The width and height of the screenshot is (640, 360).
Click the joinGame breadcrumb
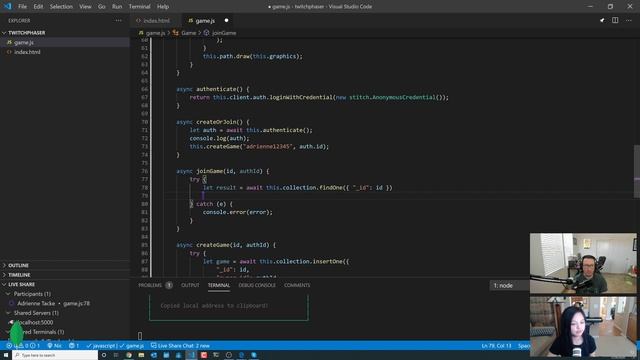220,33
